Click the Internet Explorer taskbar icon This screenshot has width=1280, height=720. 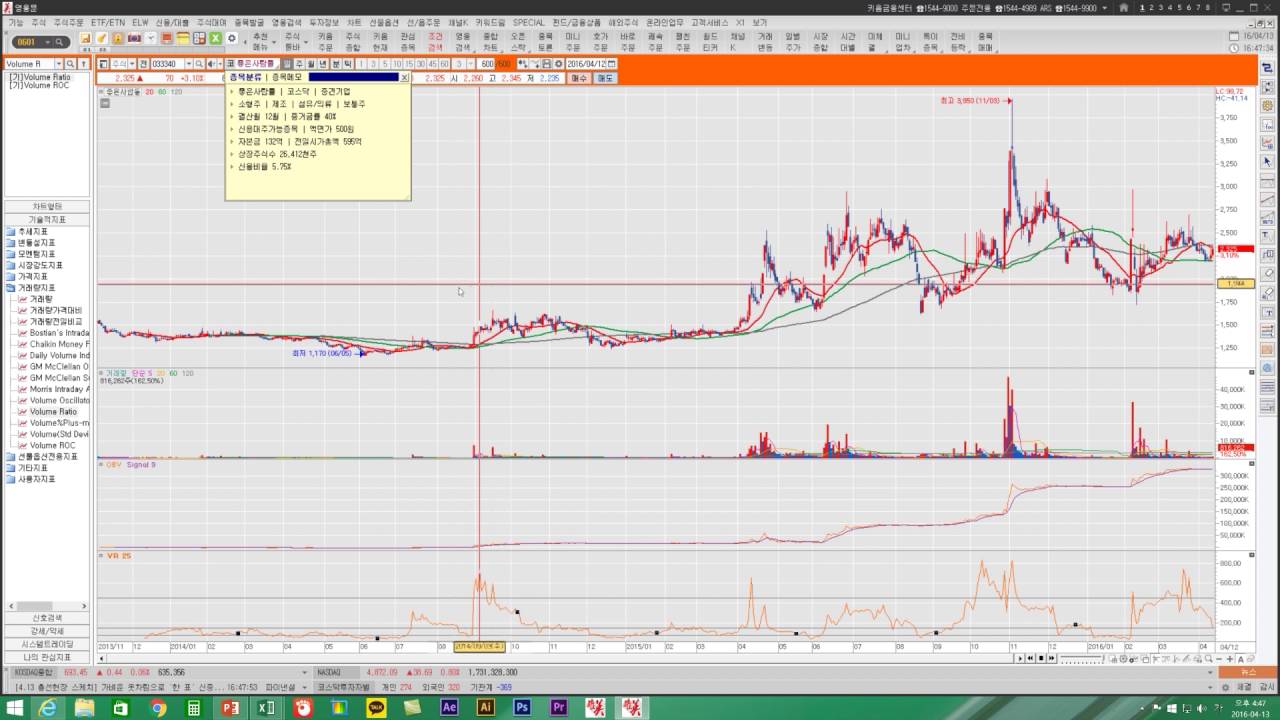point(47,707)
